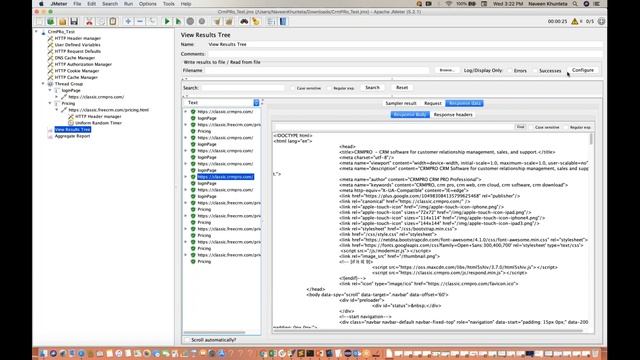Select Aggregate Report in the test plan
The height and width of the screenshot is (360, 640).
[x=72, y=136]
